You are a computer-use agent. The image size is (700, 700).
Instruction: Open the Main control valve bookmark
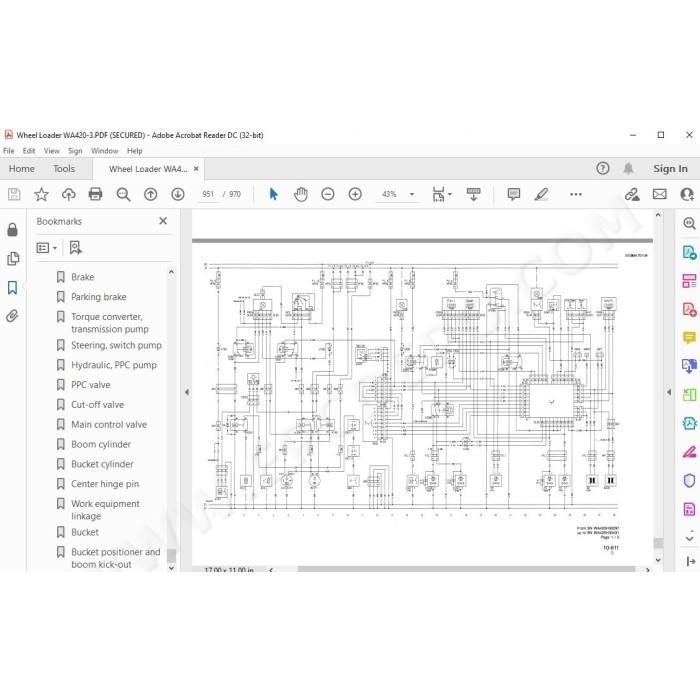109,425
